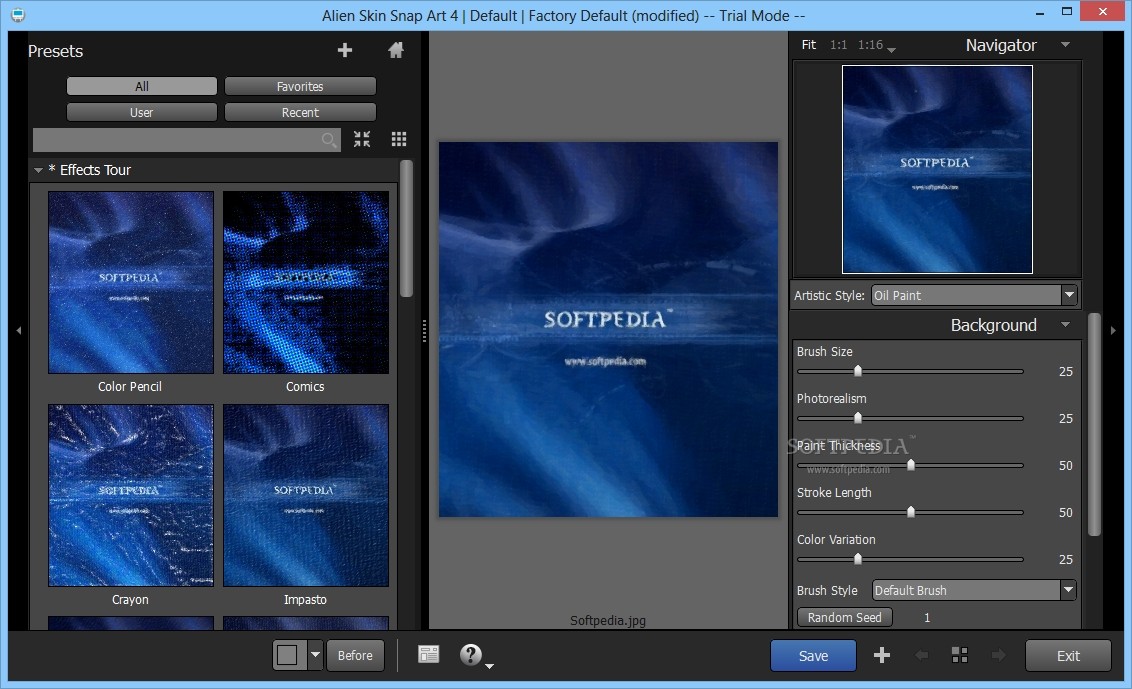Click app icon in title bar
The image size is (1132, 689).
[17, 14]
